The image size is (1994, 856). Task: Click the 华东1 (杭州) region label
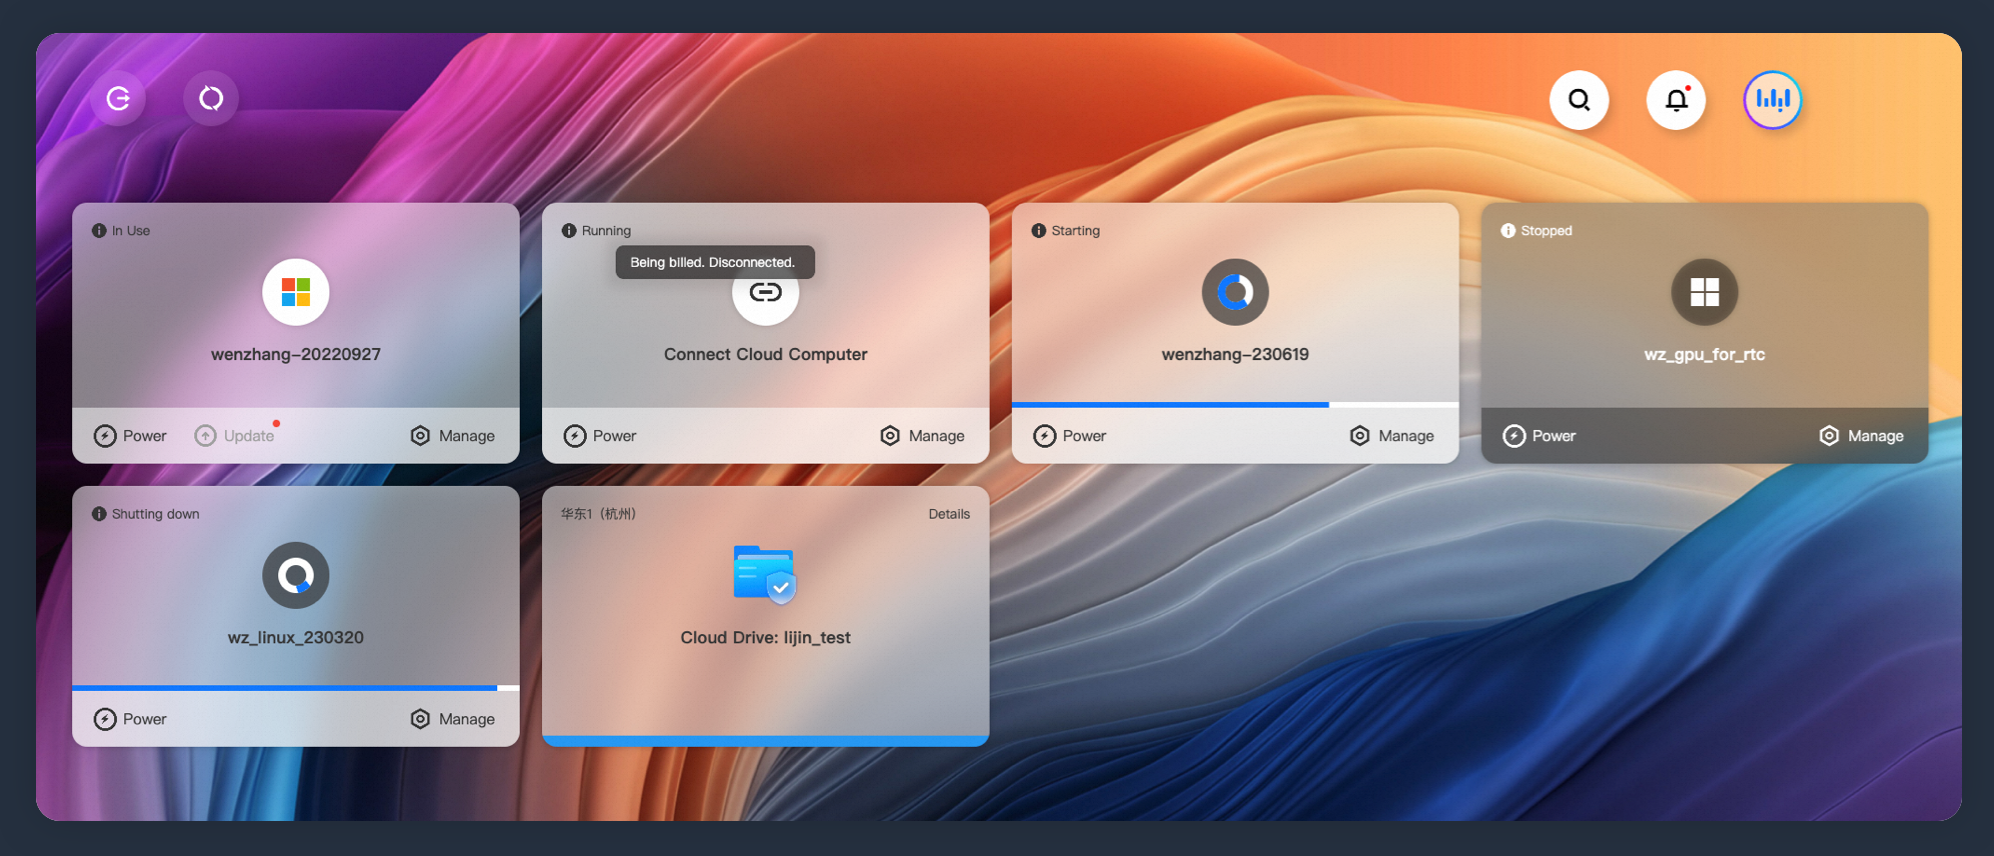(598, 514)
